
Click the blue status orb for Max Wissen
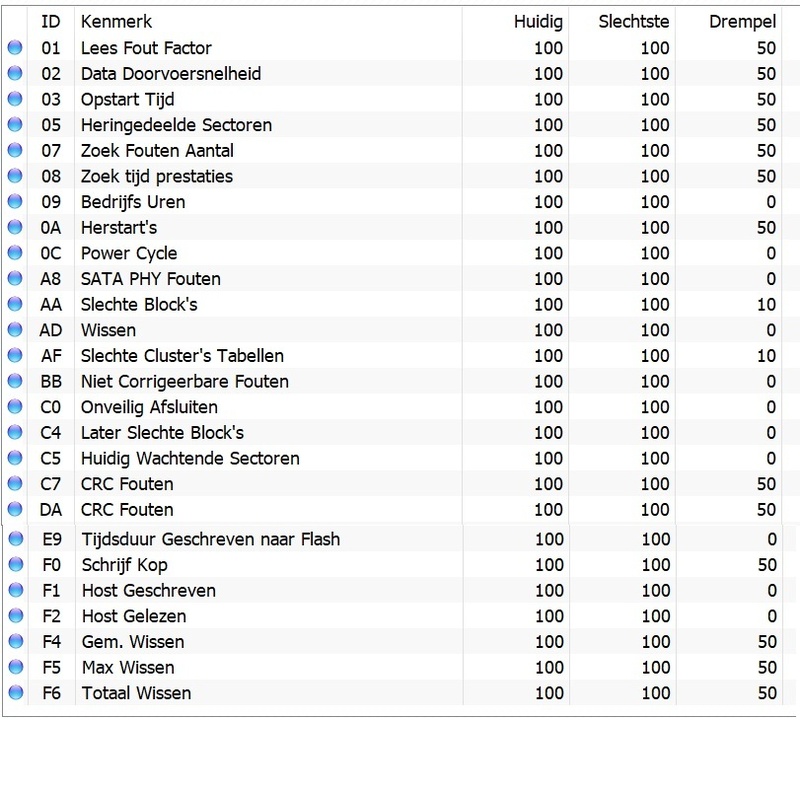click(16, 667)
